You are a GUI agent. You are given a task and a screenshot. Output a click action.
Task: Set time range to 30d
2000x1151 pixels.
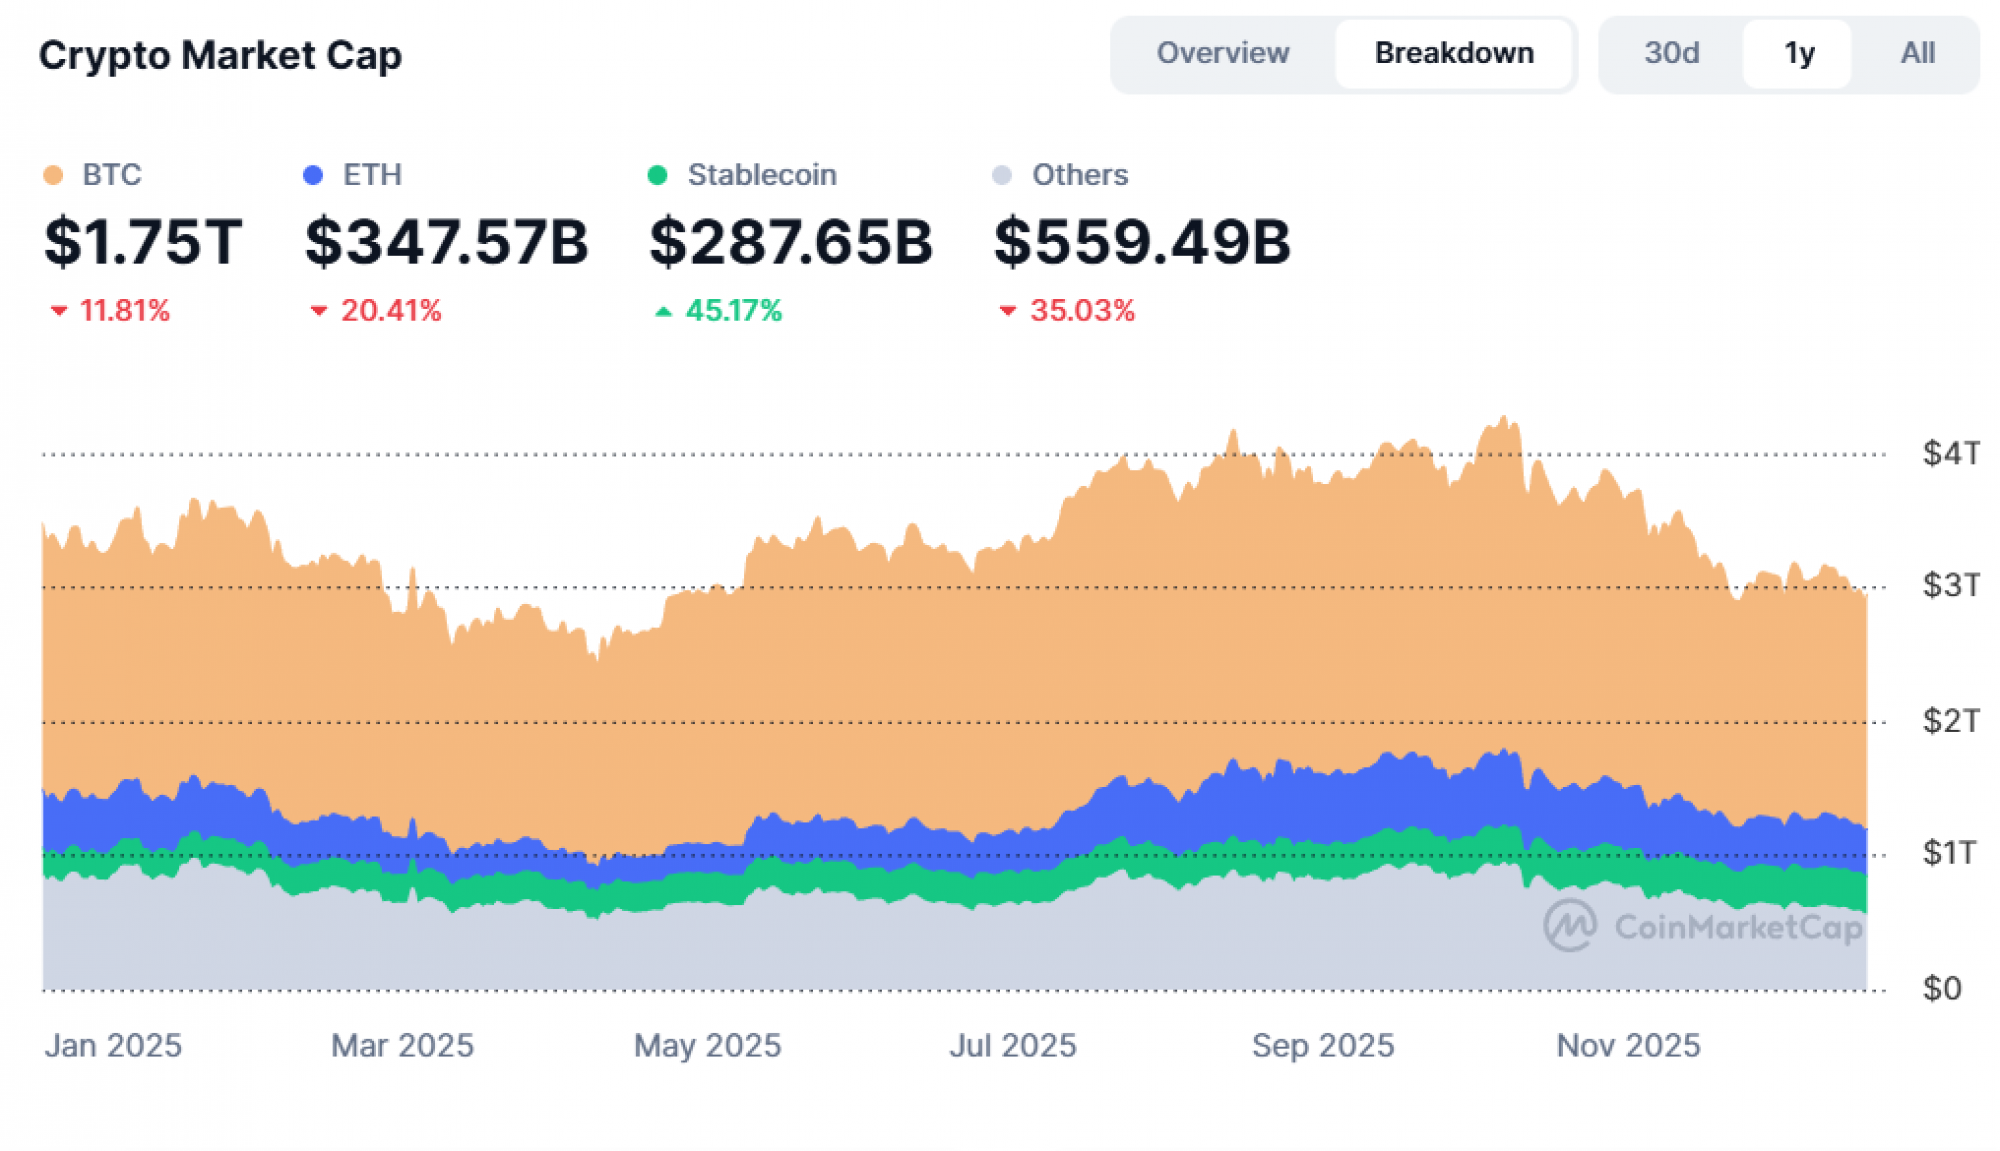tap(1671, 53)
